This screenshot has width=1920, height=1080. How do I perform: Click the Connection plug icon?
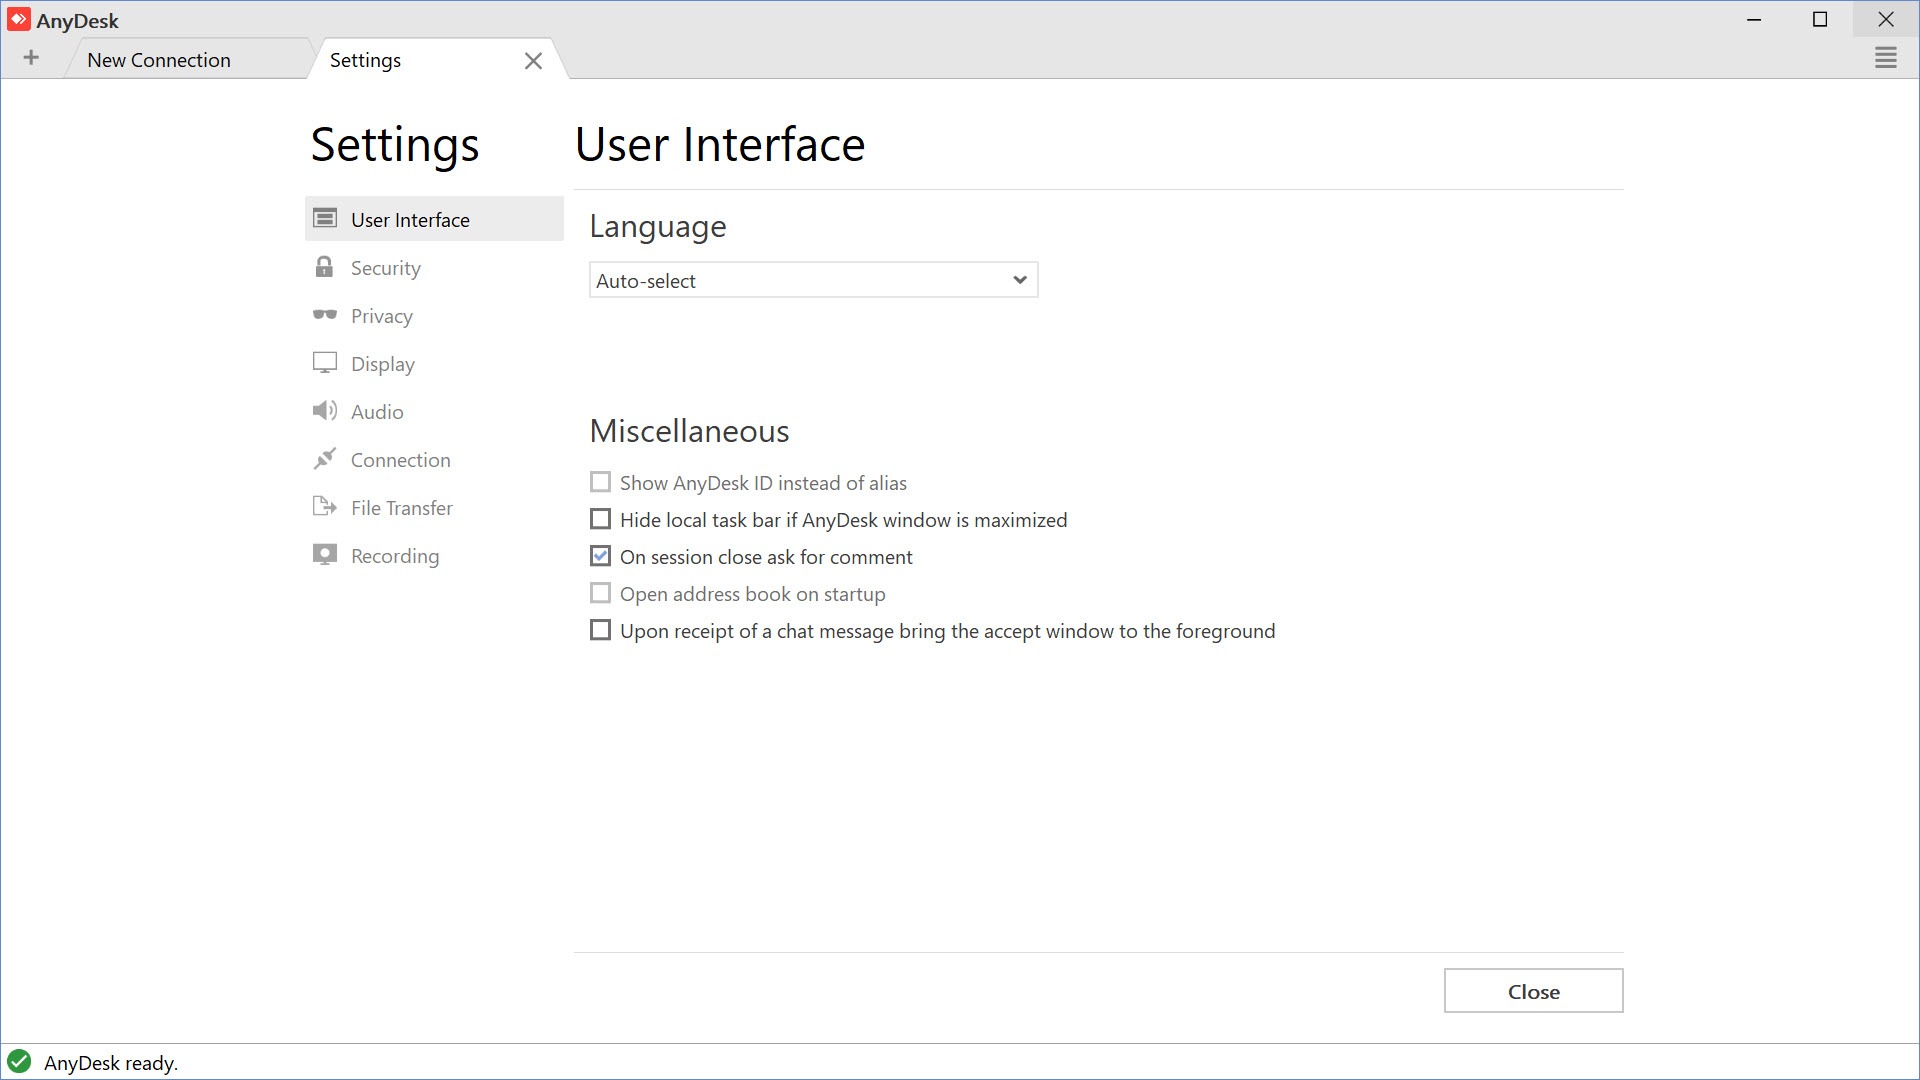click(x=324, y=459)
